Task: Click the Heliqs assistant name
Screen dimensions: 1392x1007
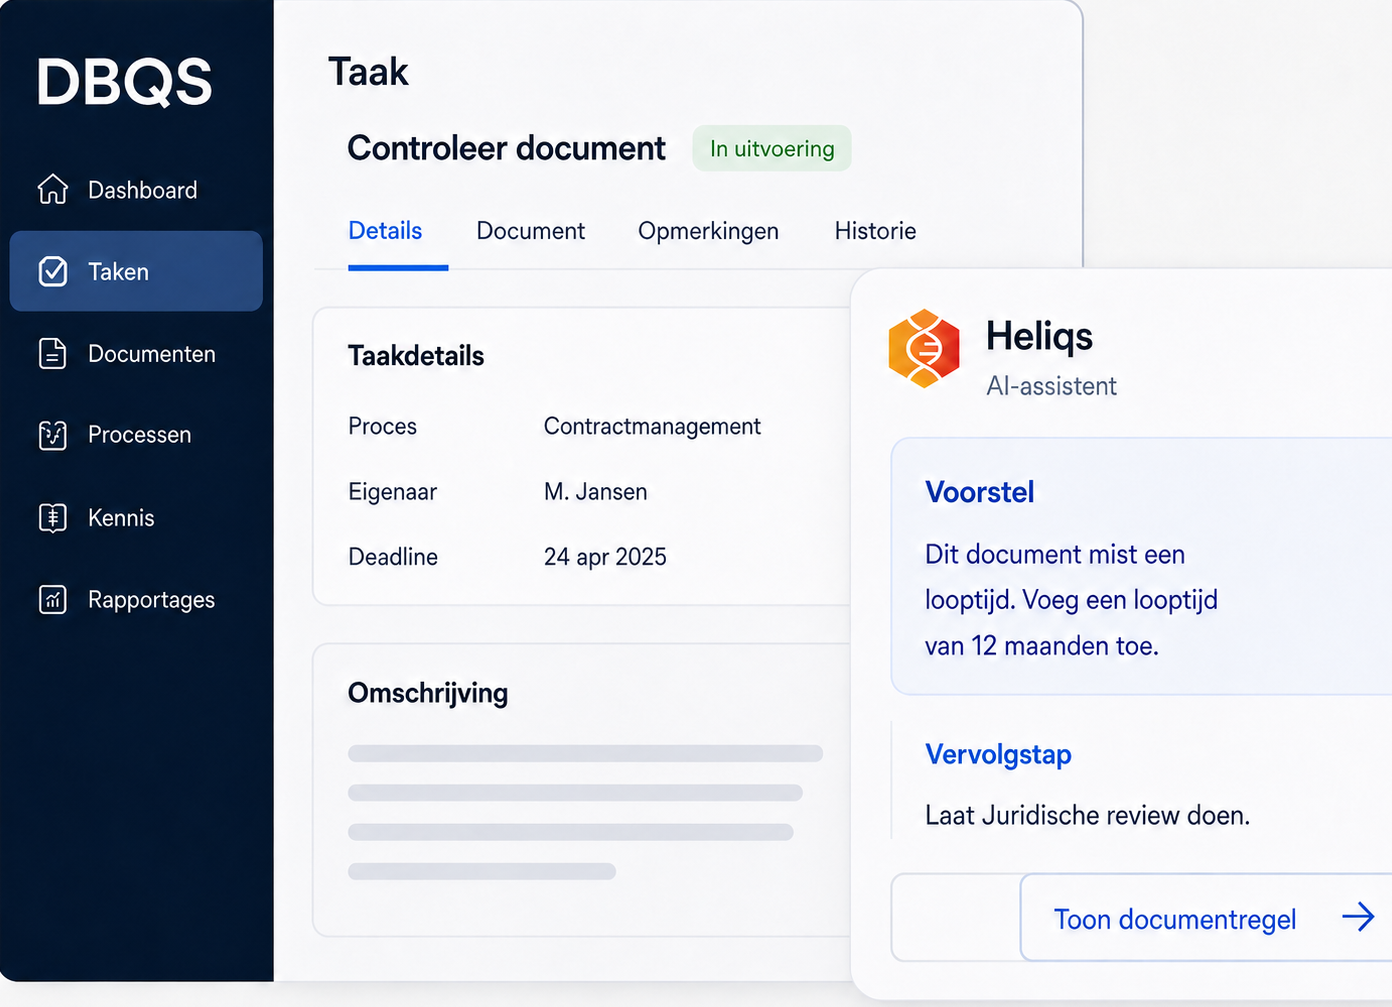Action: [1039, 336]
